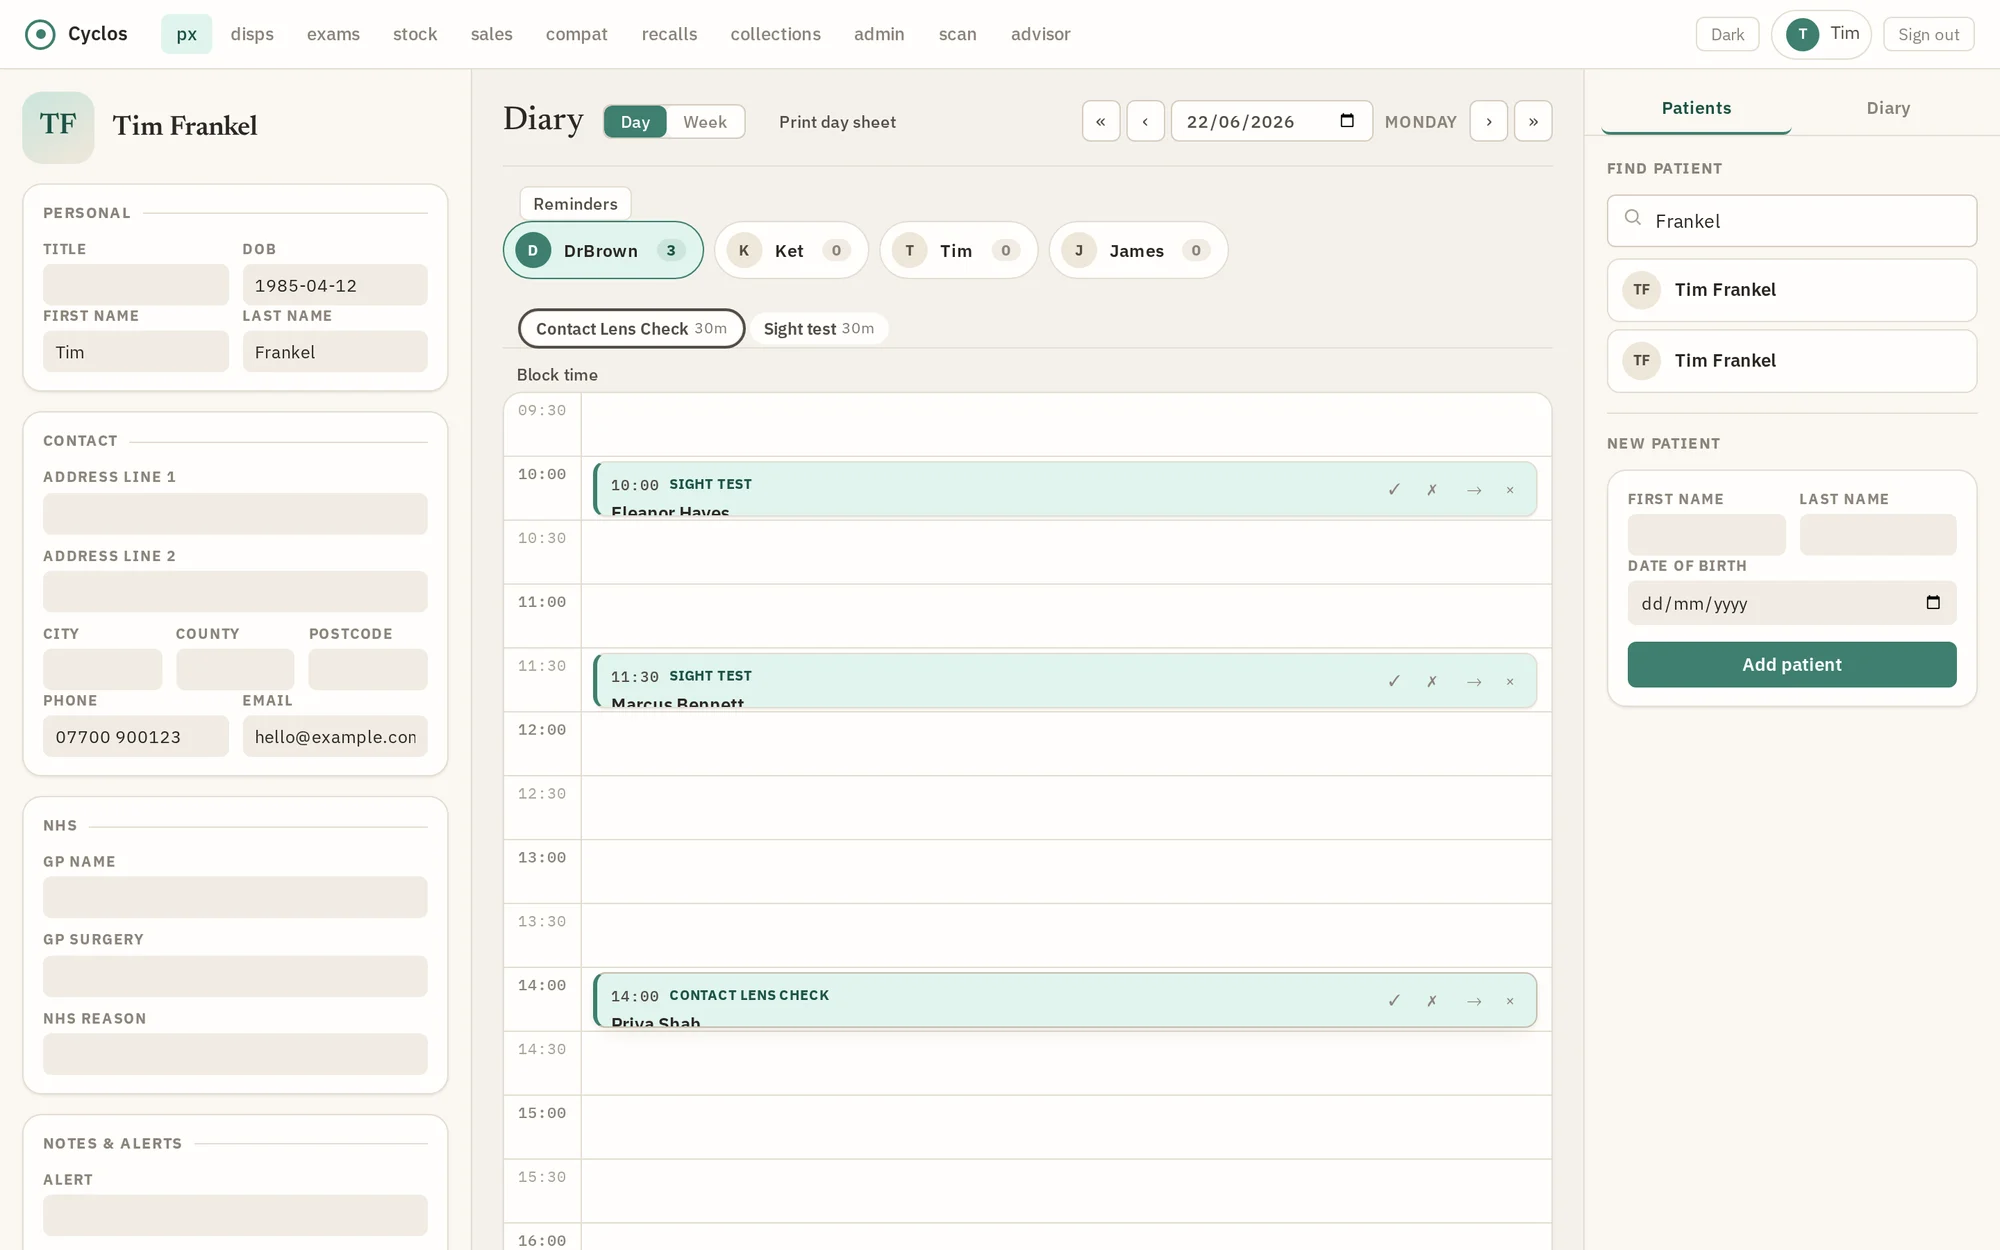Mark 14:00 contact lens check as missed (✗)
2000x1250 pixels.
1432,1001
